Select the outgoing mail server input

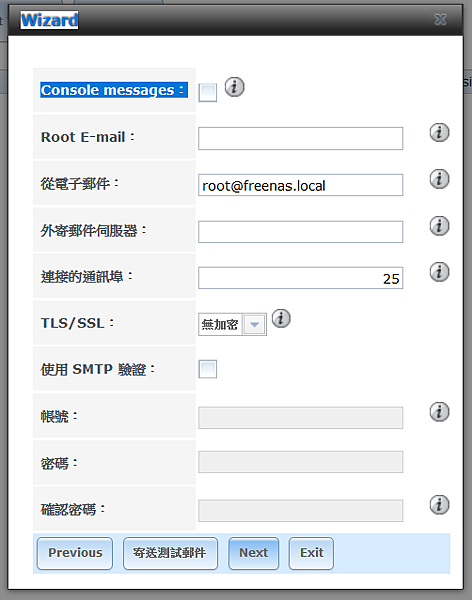(x=301, y=232)
